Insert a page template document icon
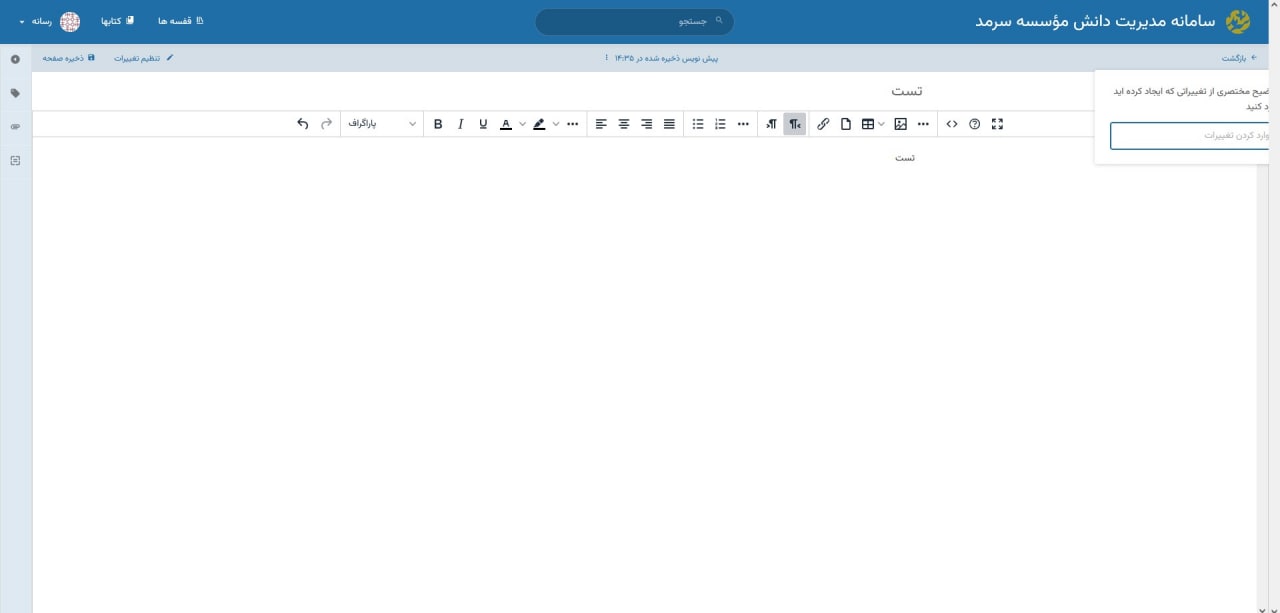This screenshot has width=1280, height=613. (846, 124)
